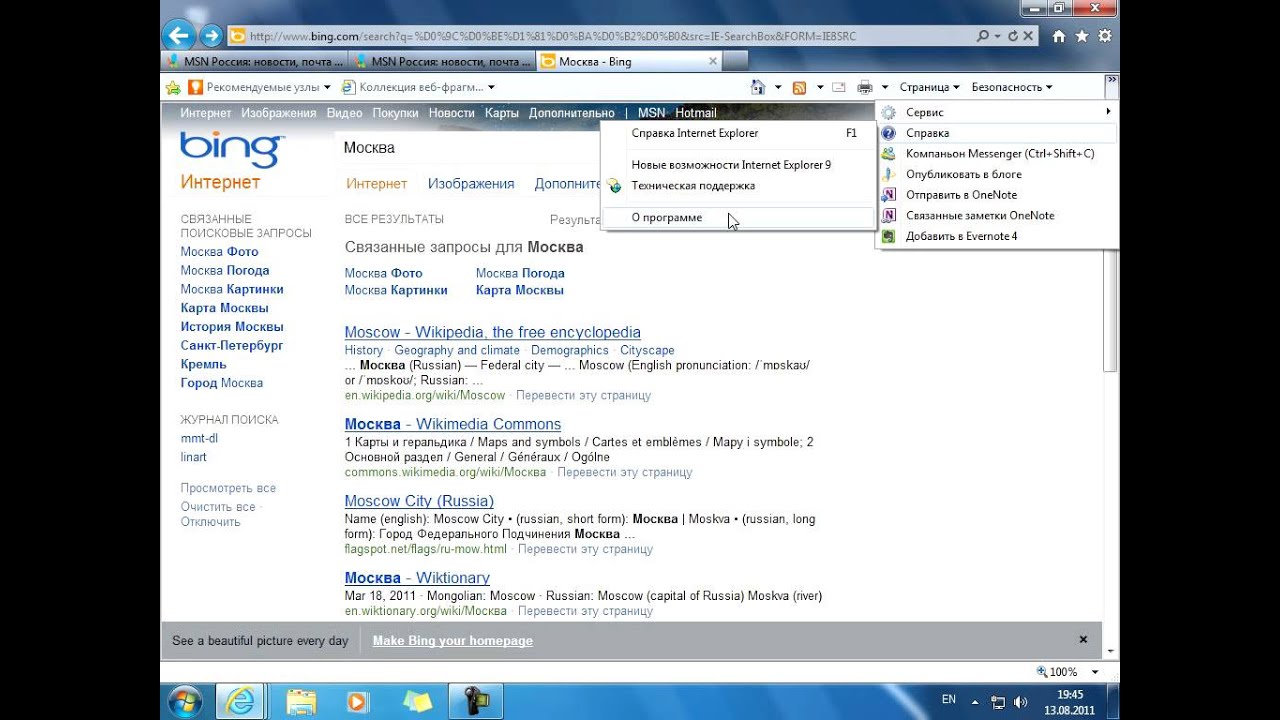The height and width of the screenshot is (720, 1280).
Task: Click the address bar search magnifier icon
Action: [x=984, y=36]
